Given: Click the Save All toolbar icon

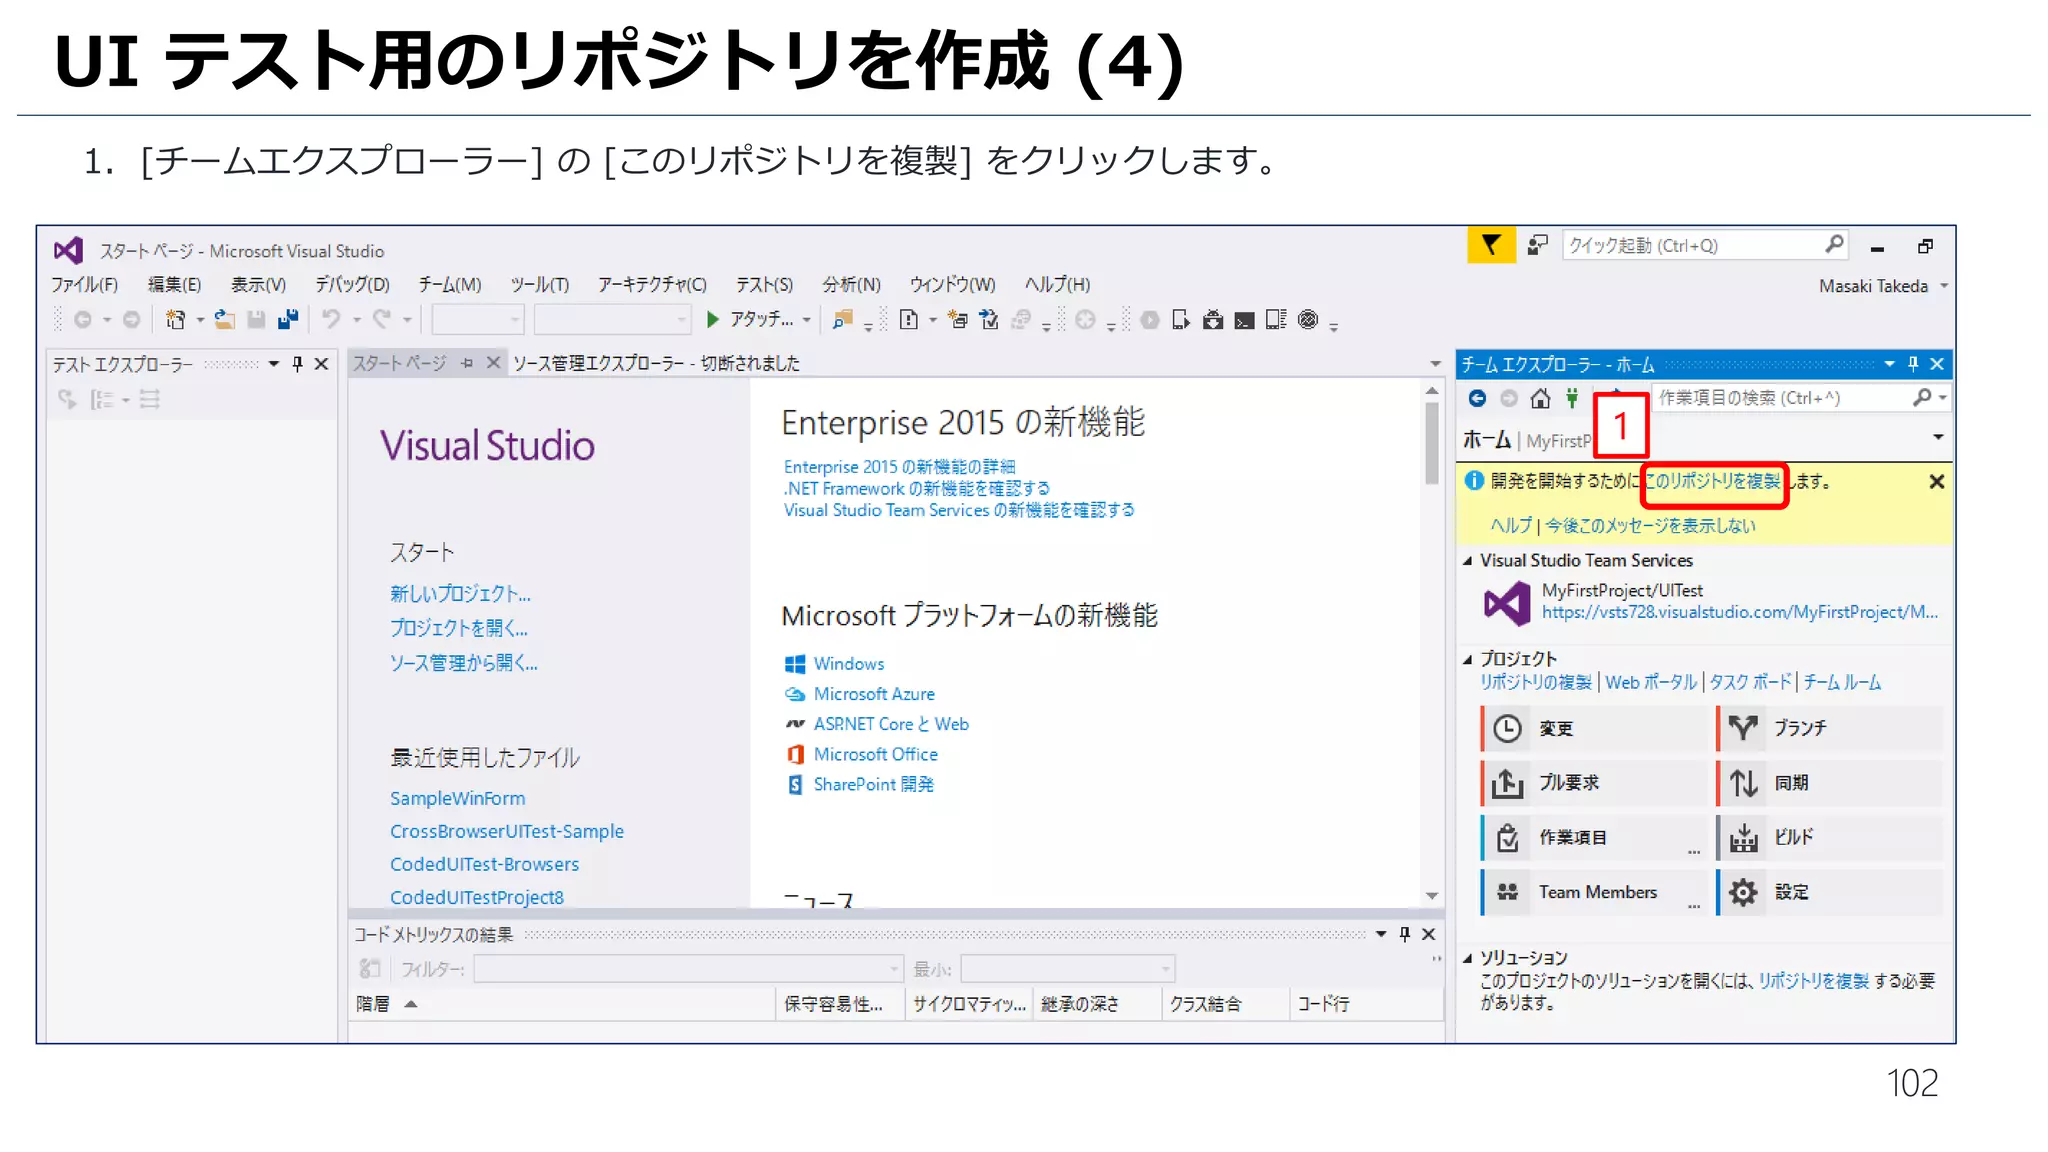Looking at the screenshot, I should (x=288, y=320).
